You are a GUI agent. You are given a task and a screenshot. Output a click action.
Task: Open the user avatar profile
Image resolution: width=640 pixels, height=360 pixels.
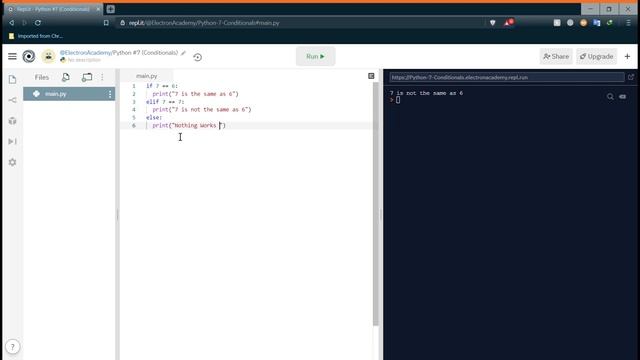[x=49, y=56]
